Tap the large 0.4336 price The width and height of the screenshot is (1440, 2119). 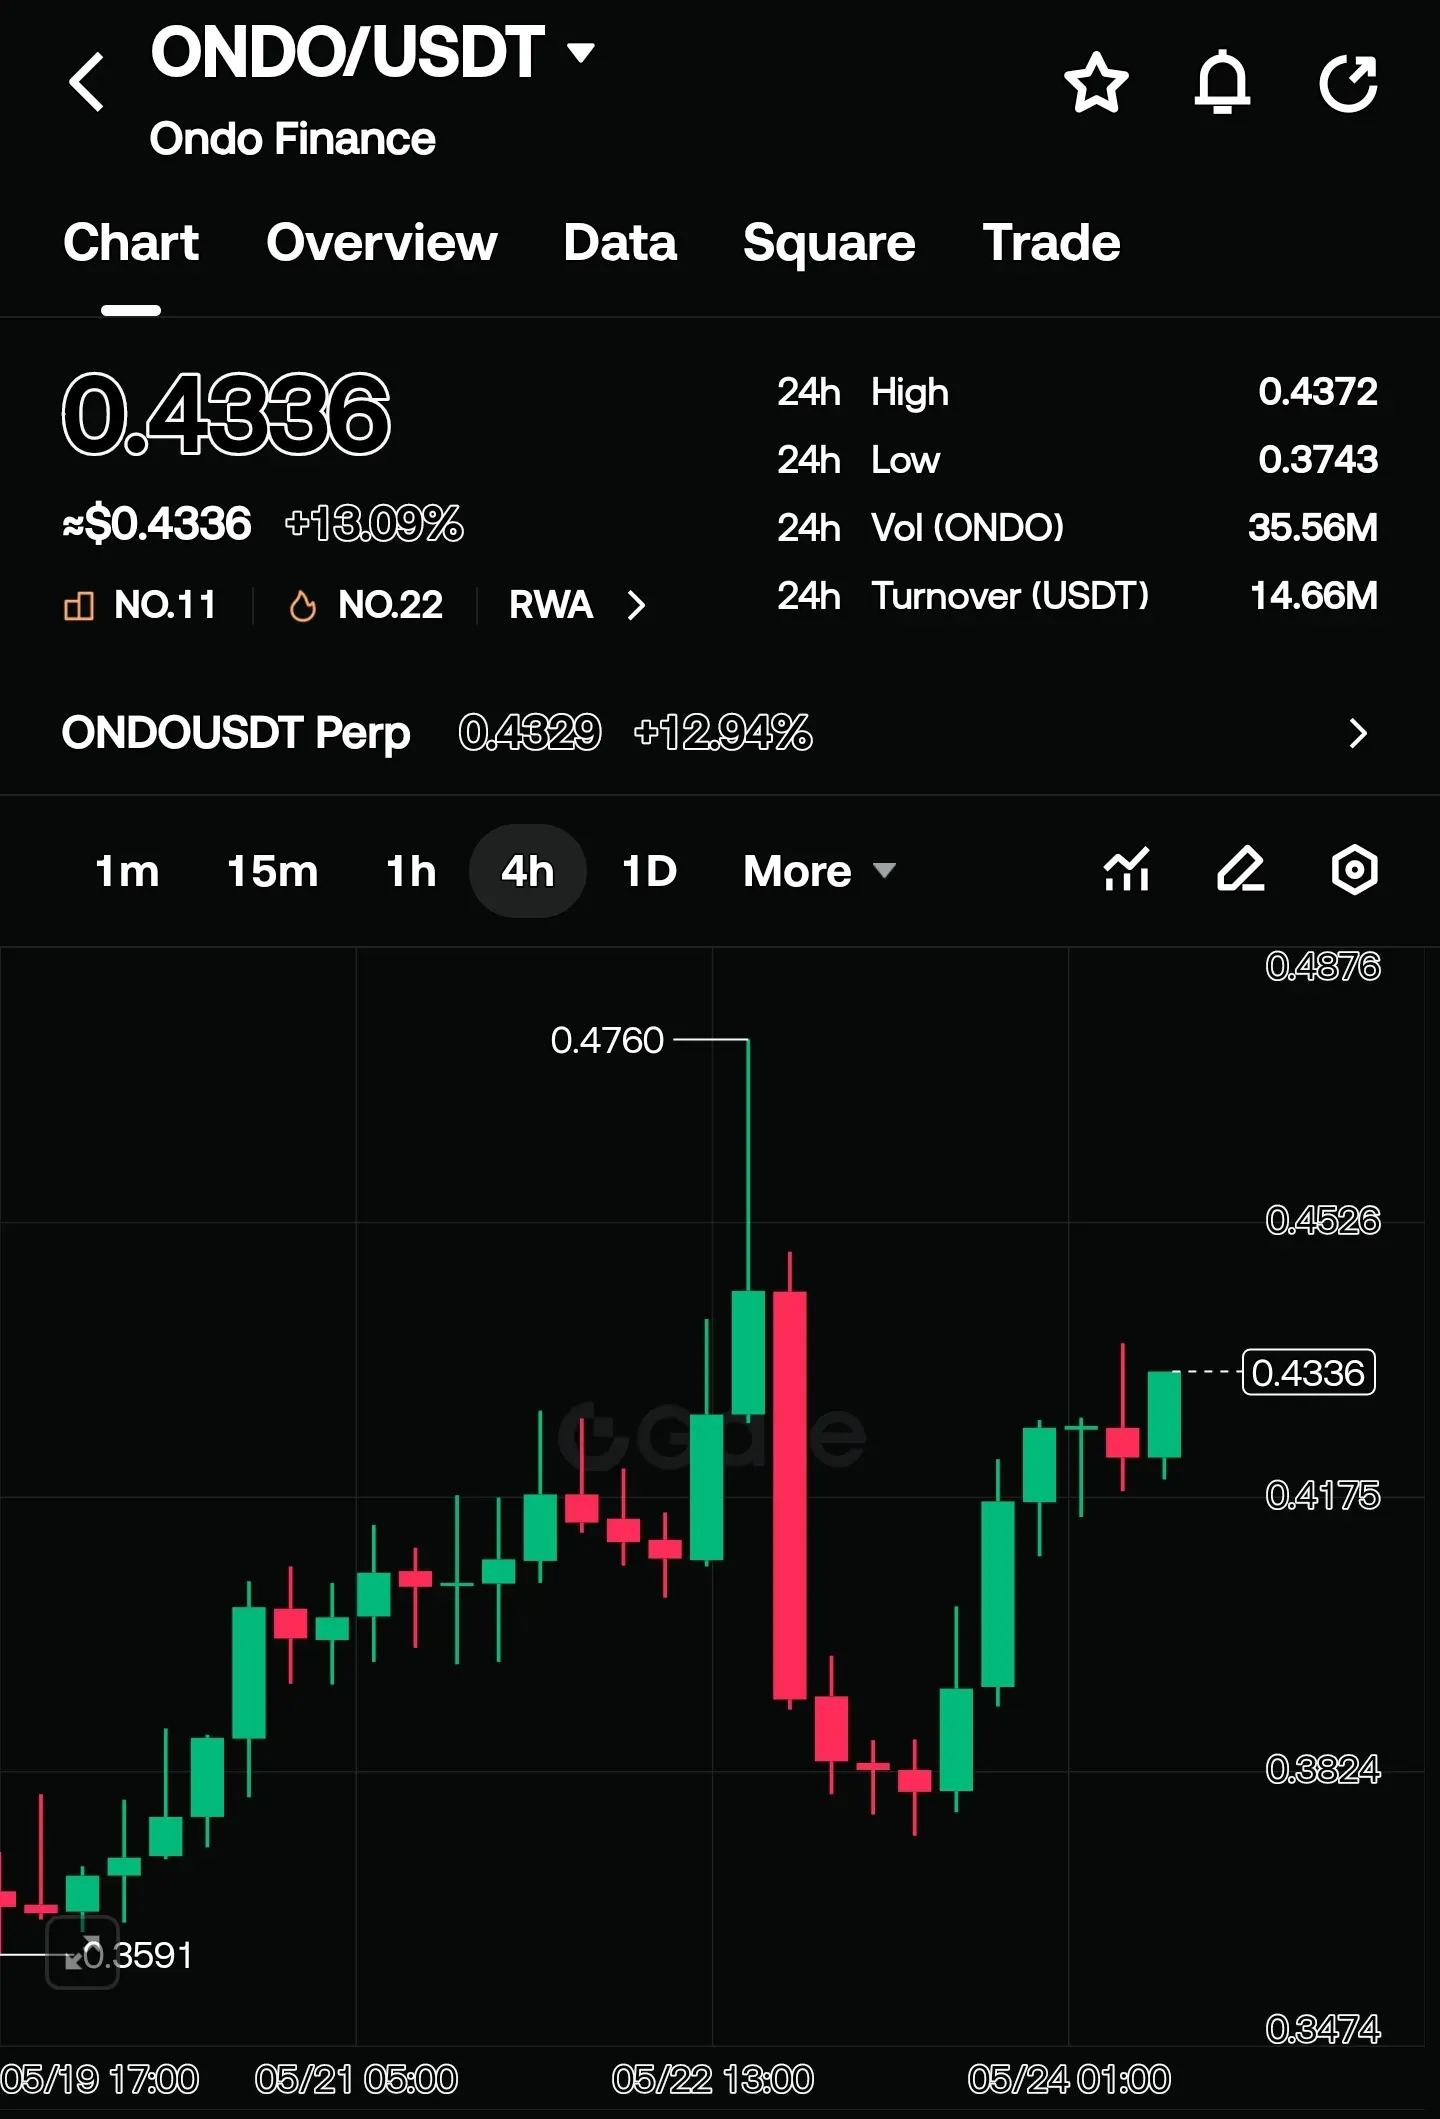[226, 414]
